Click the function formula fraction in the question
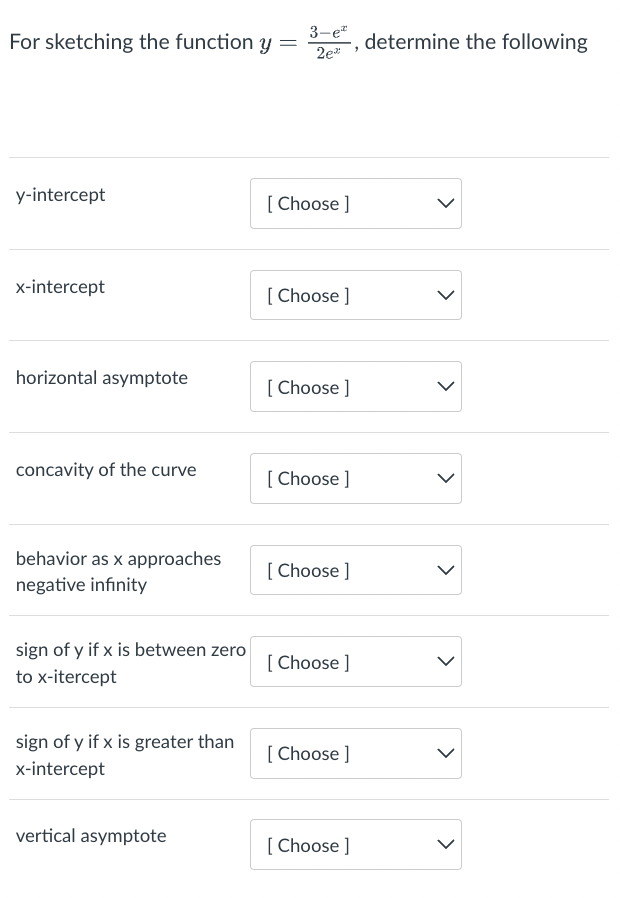The height and width of the screenshot is (898, 620). point(326,42)
